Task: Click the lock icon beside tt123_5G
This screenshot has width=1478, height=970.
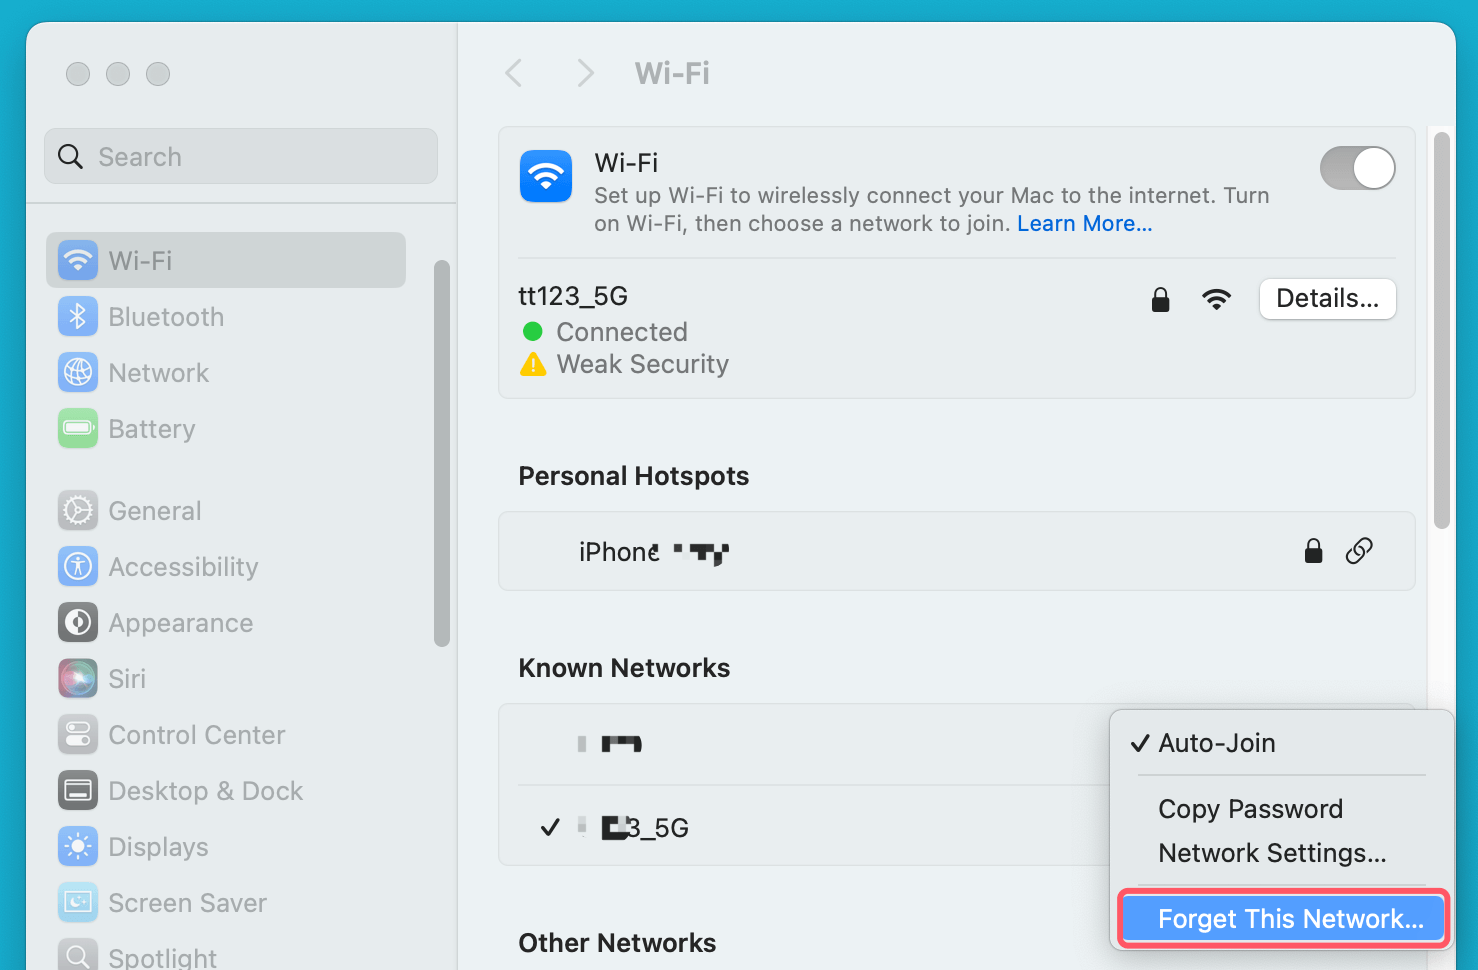Action: point(1161,299)
